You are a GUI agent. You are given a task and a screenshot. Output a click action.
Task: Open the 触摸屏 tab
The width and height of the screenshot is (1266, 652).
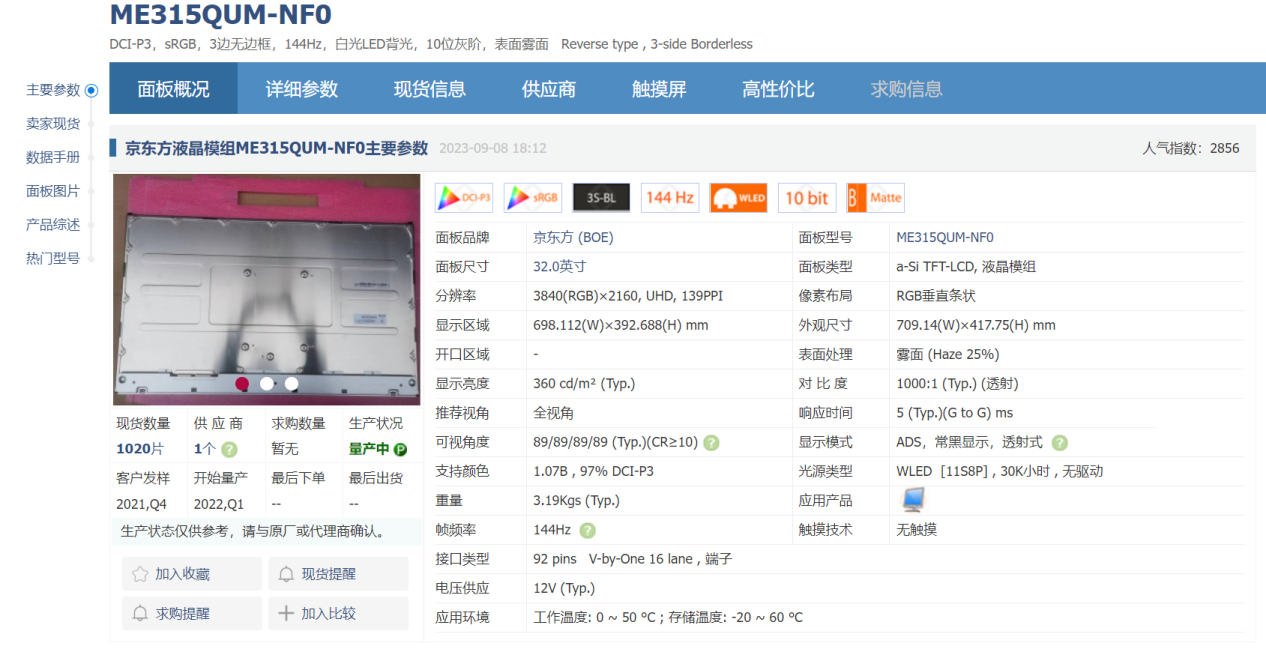coord(659,89)
